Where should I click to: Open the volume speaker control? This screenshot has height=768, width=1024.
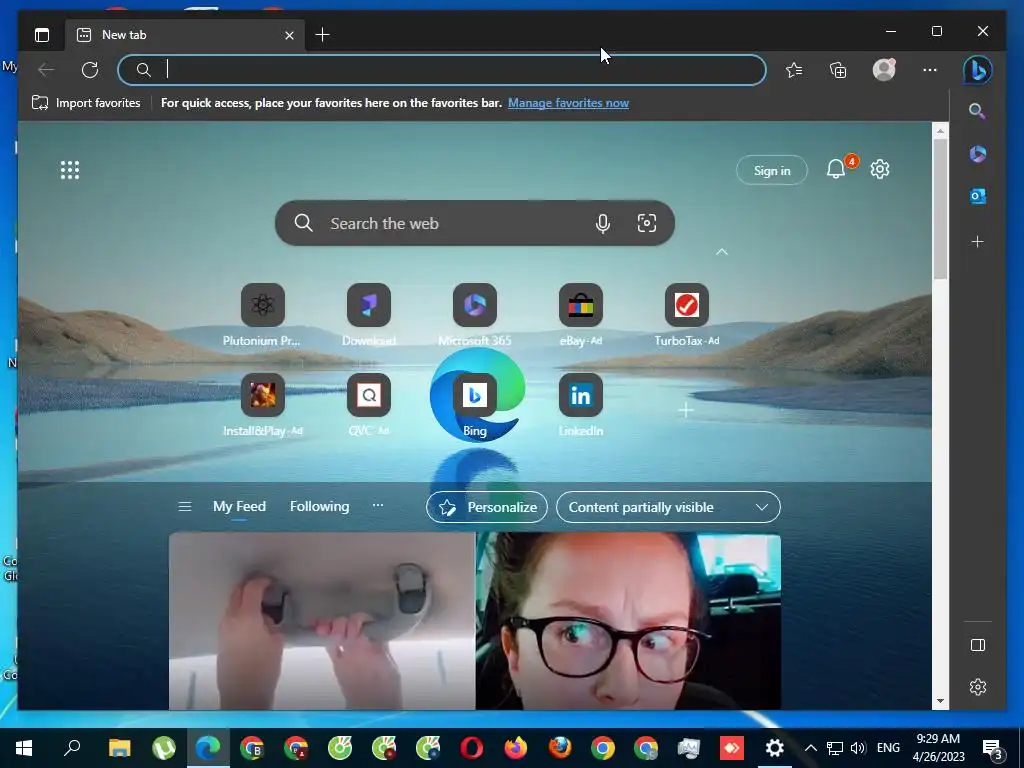[858, 748]
